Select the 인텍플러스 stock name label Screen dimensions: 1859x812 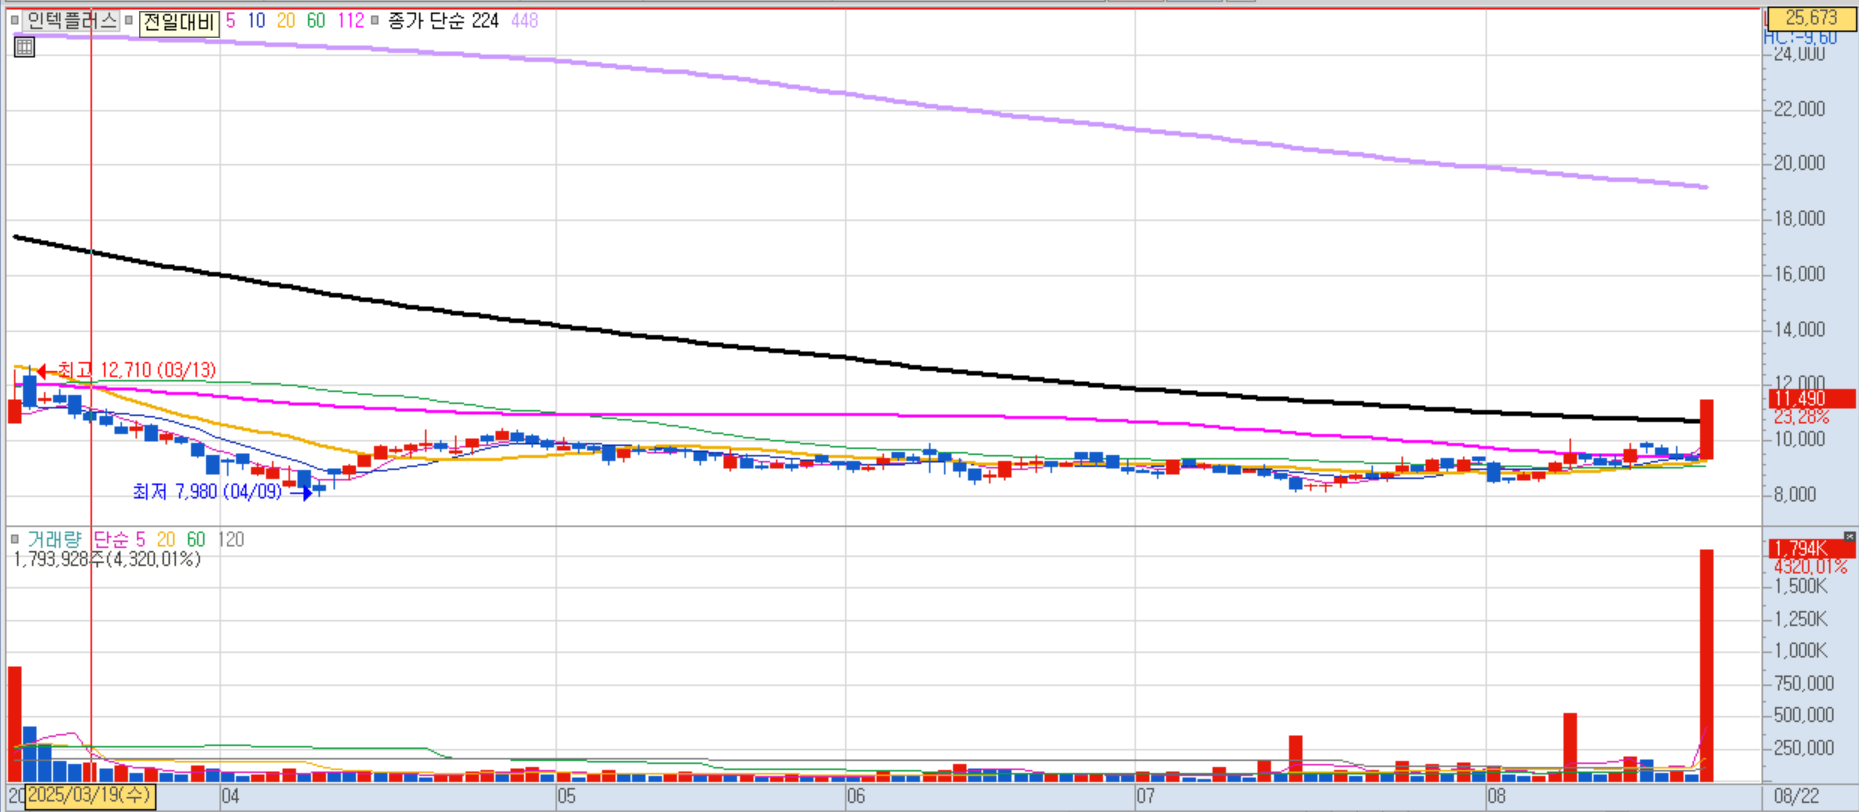pyautogui.click(x=71, y=20)
